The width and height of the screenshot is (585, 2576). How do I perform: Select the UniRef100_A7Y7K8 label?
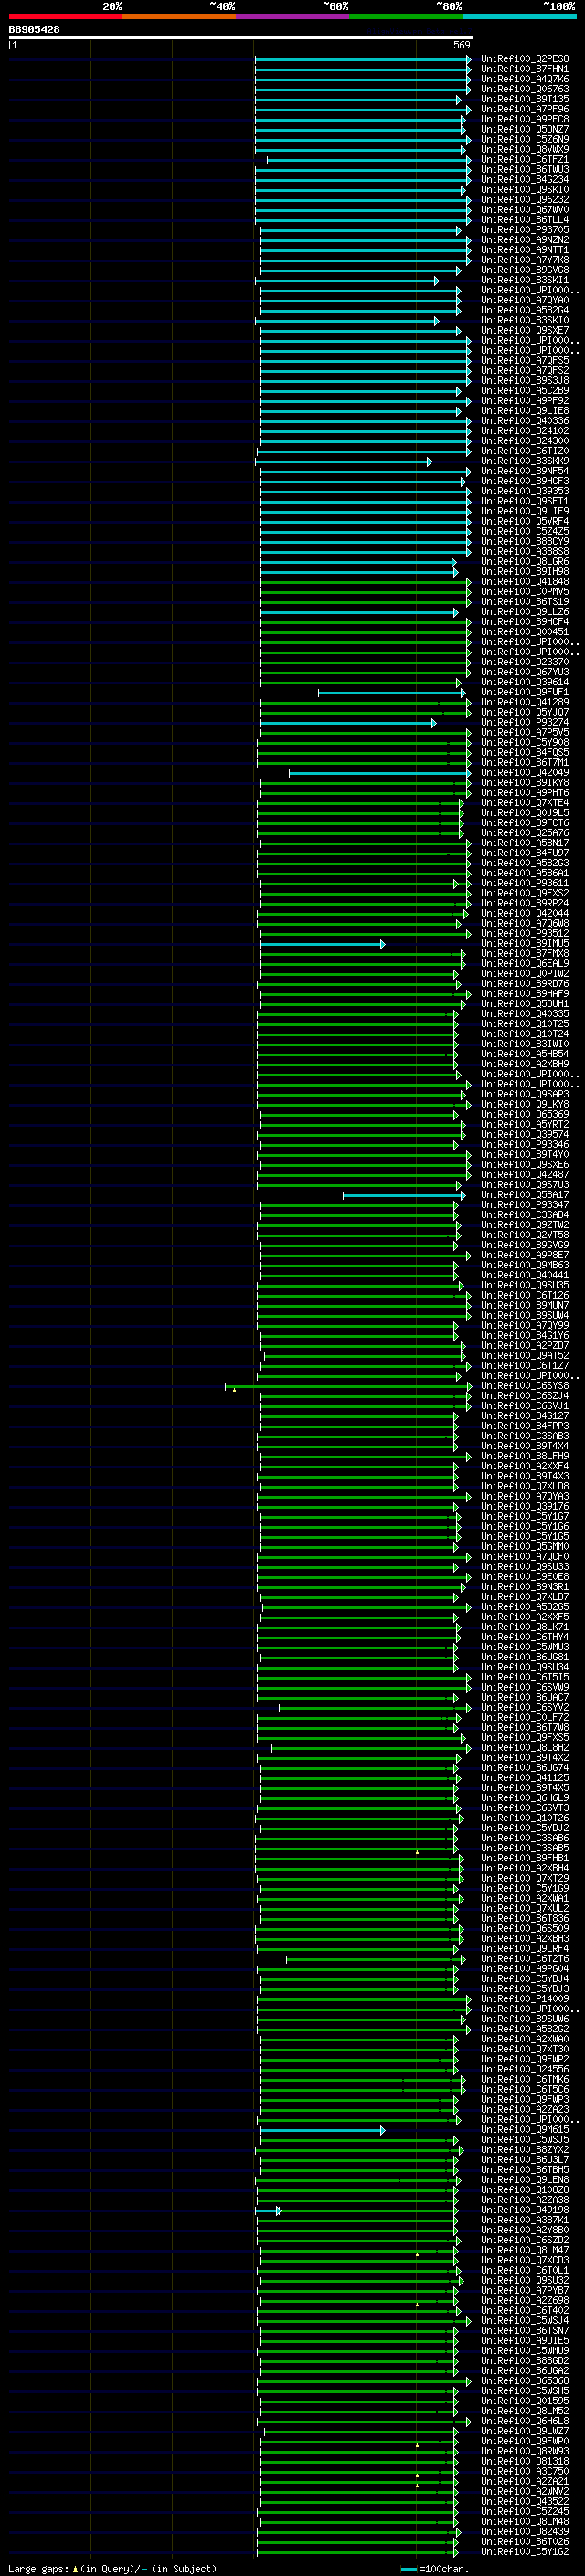(525, 260)
